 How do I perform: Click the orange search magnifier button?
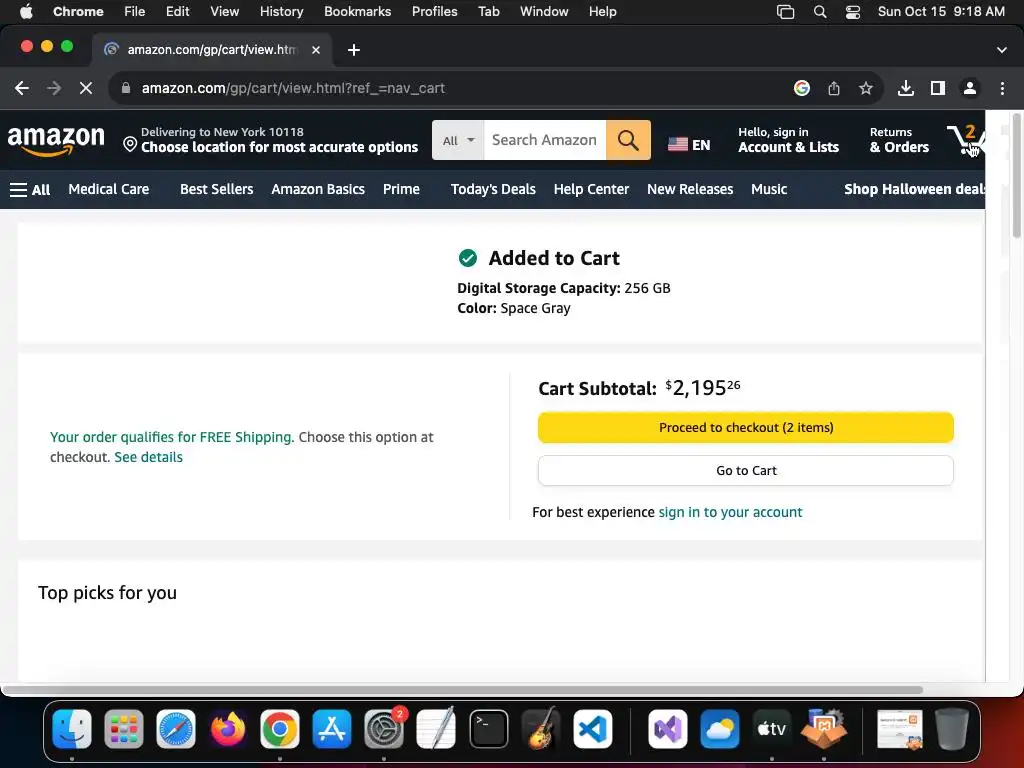point(628,140)
